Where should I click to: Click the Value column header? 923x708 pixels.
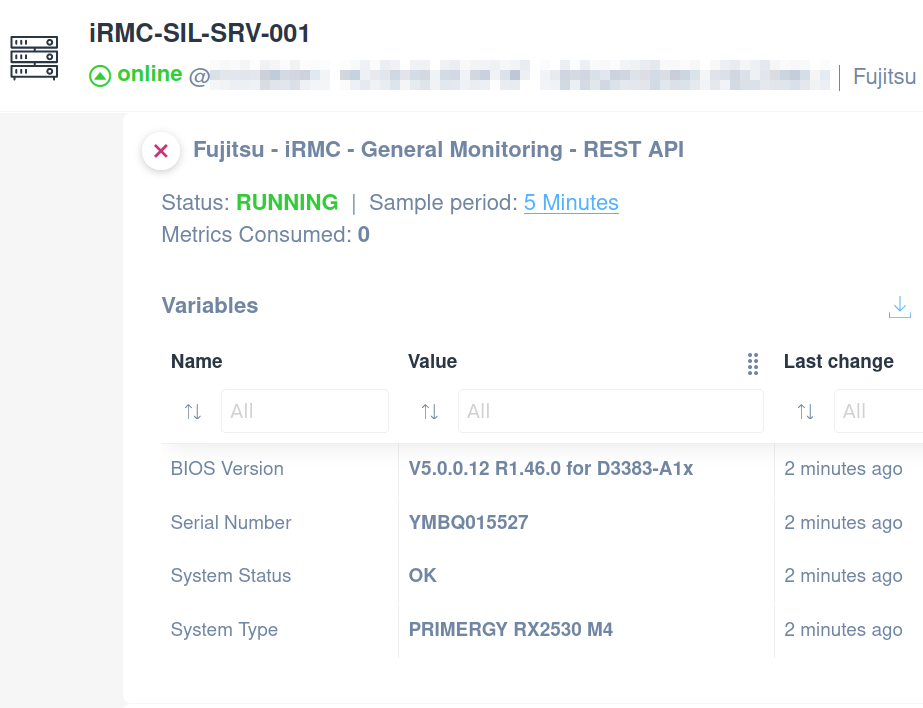pyautogui.click(x=433, y=361)
